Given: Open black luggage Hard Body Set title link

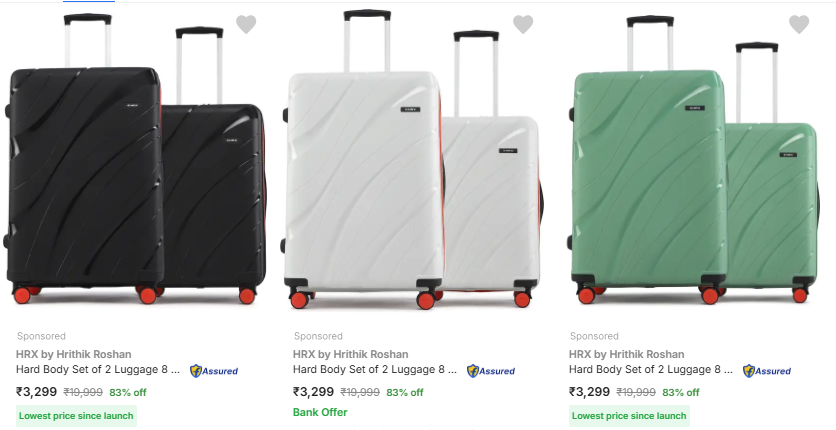Looking at the screenshot, I should [x=98, y=369].
